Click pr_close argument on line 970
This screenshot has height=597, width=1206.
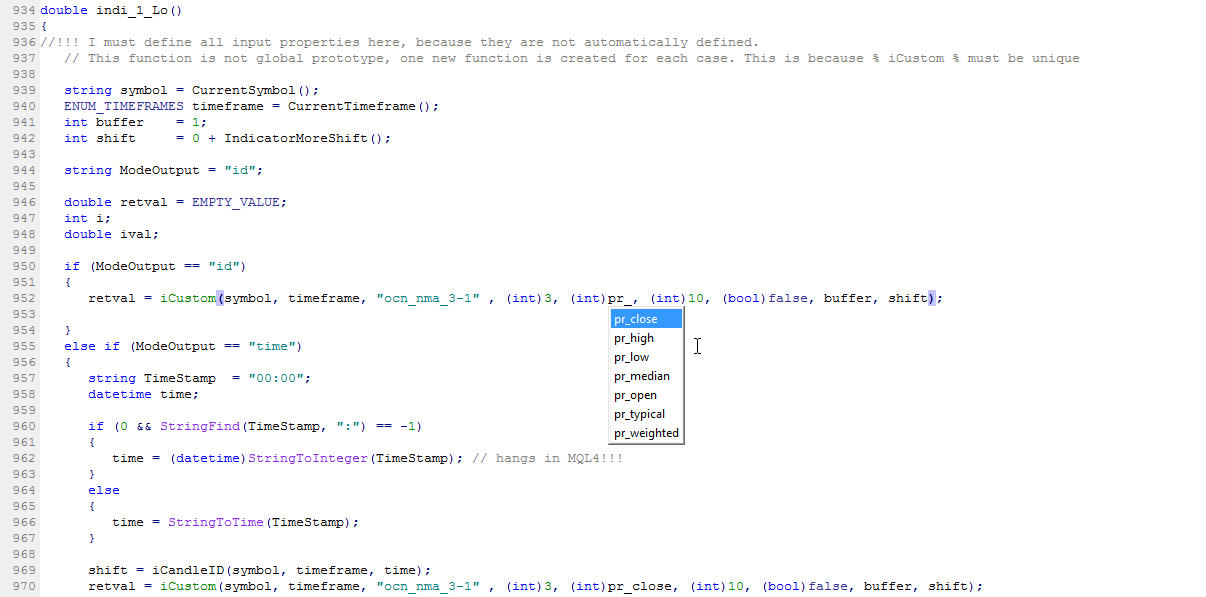pos(640,586)
